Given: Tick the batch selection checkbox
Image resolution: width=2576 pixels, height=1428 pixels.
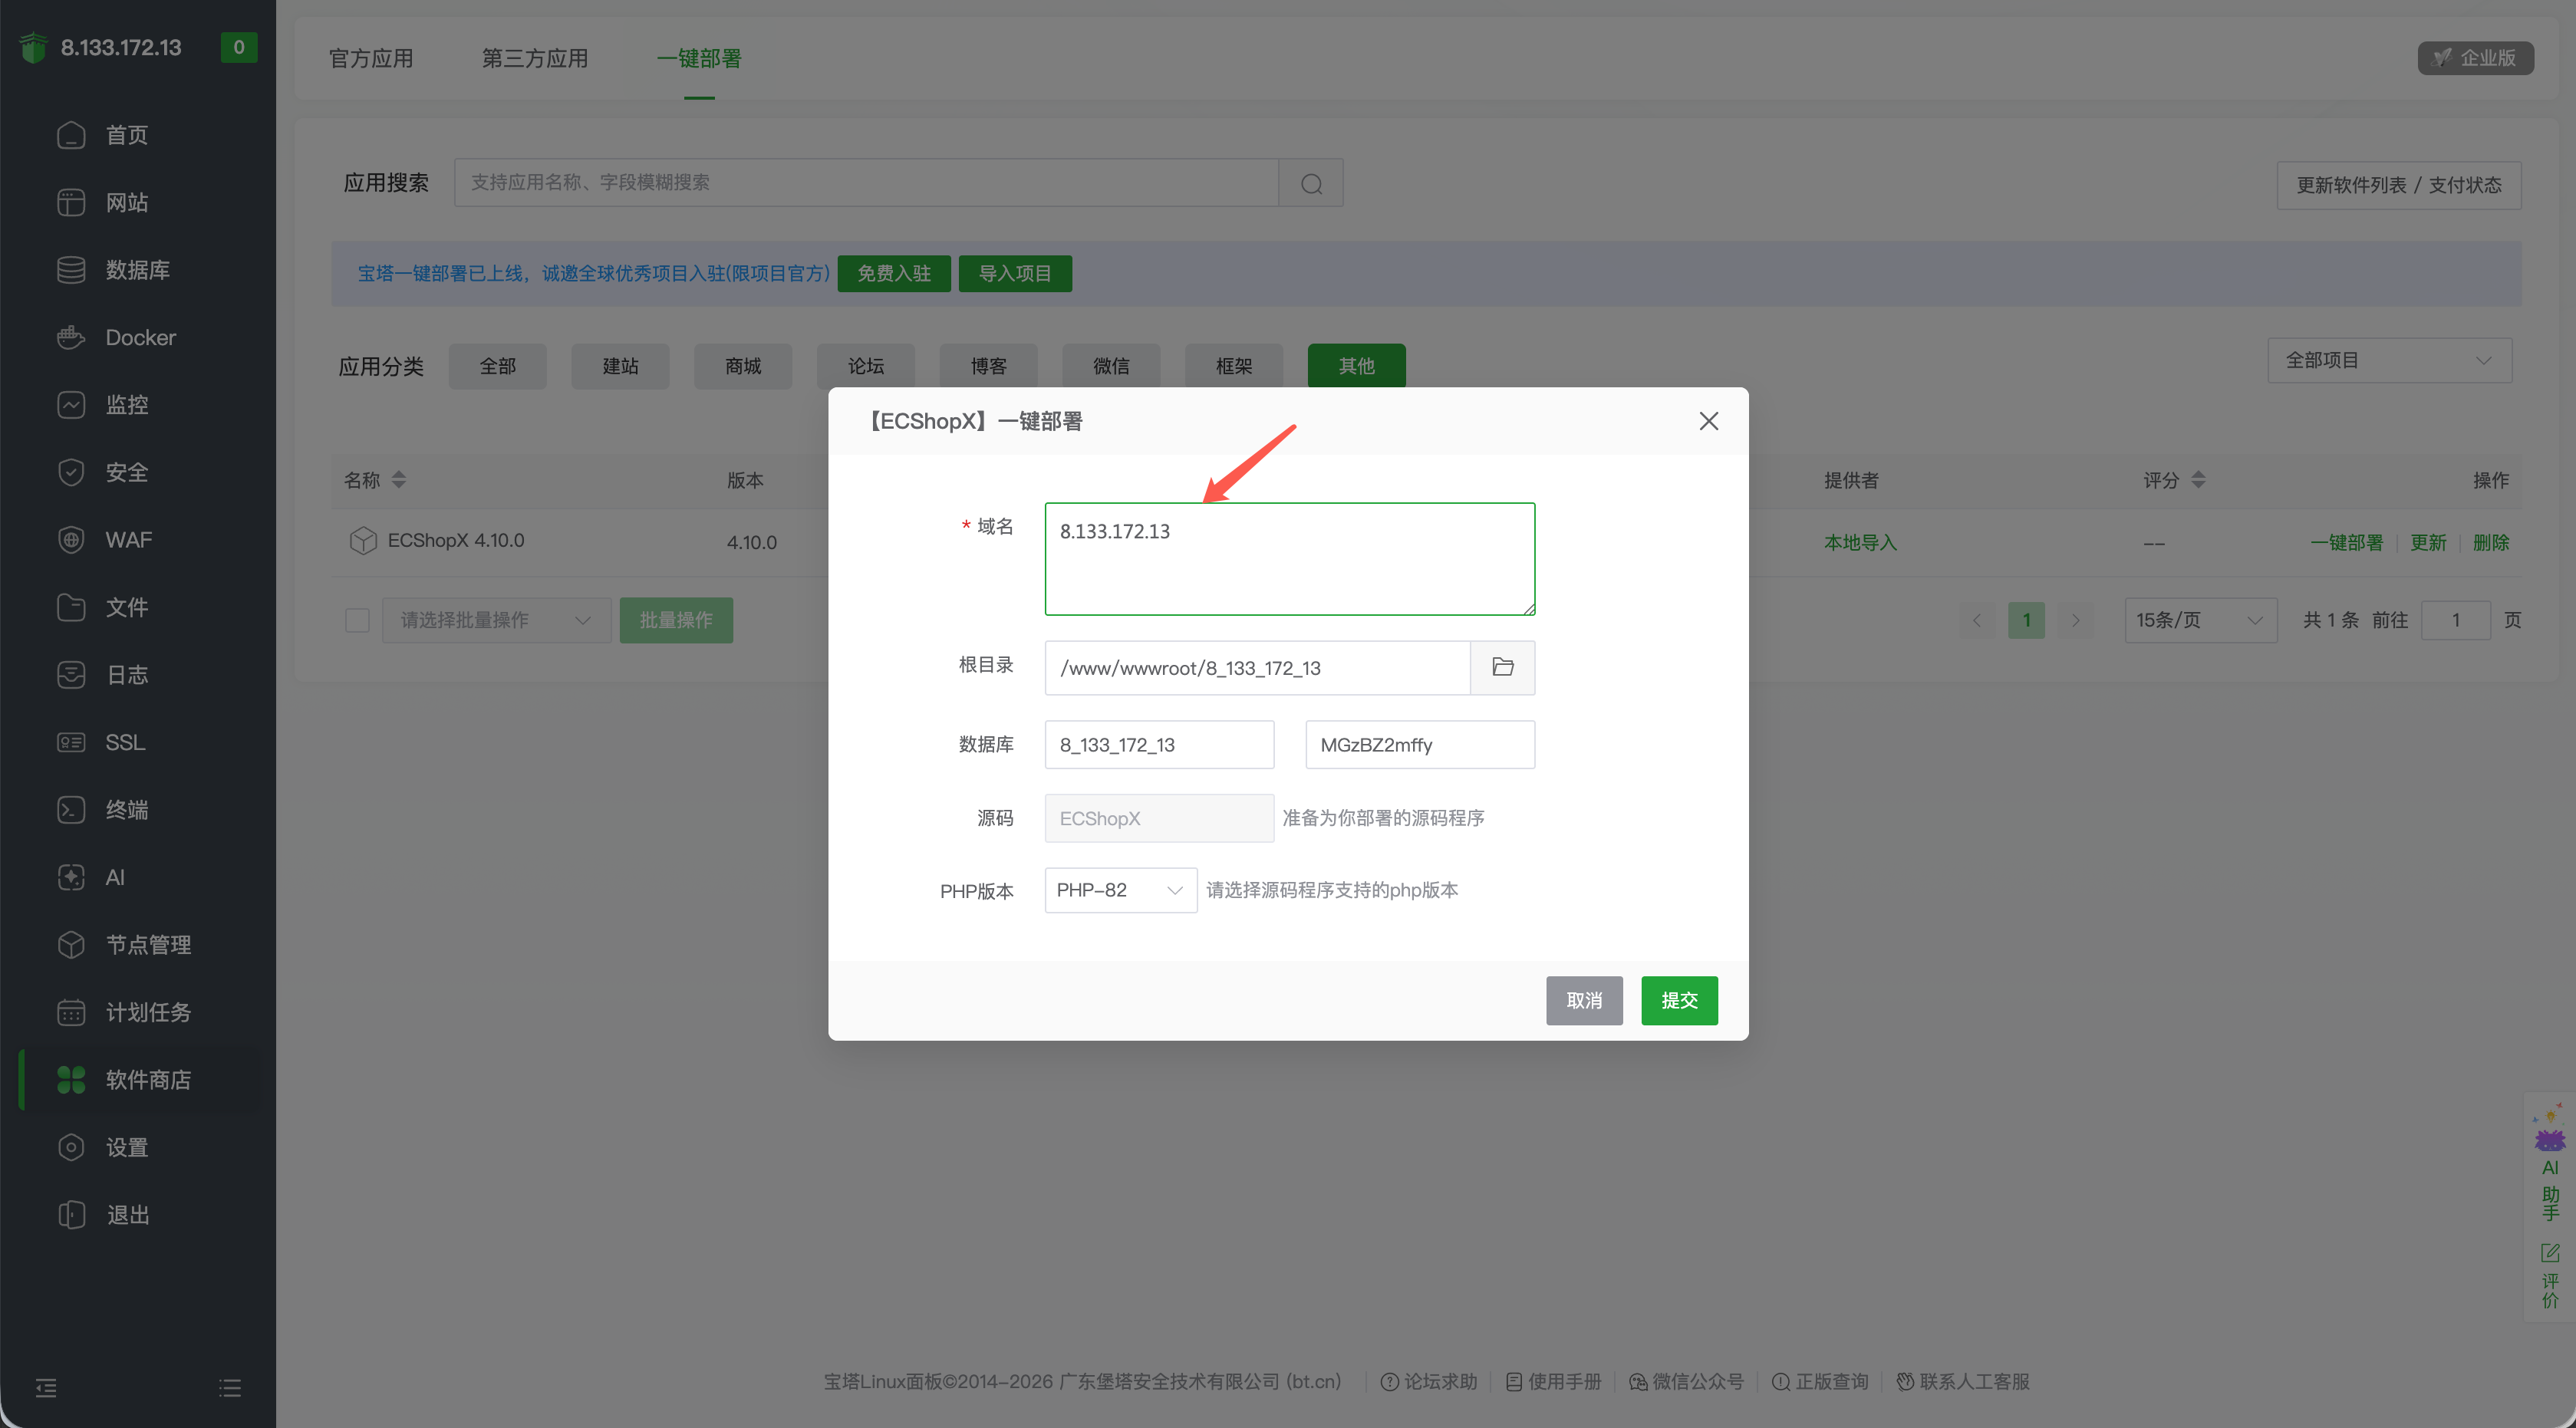Looking at the screenshot, I should pos(357,620).
